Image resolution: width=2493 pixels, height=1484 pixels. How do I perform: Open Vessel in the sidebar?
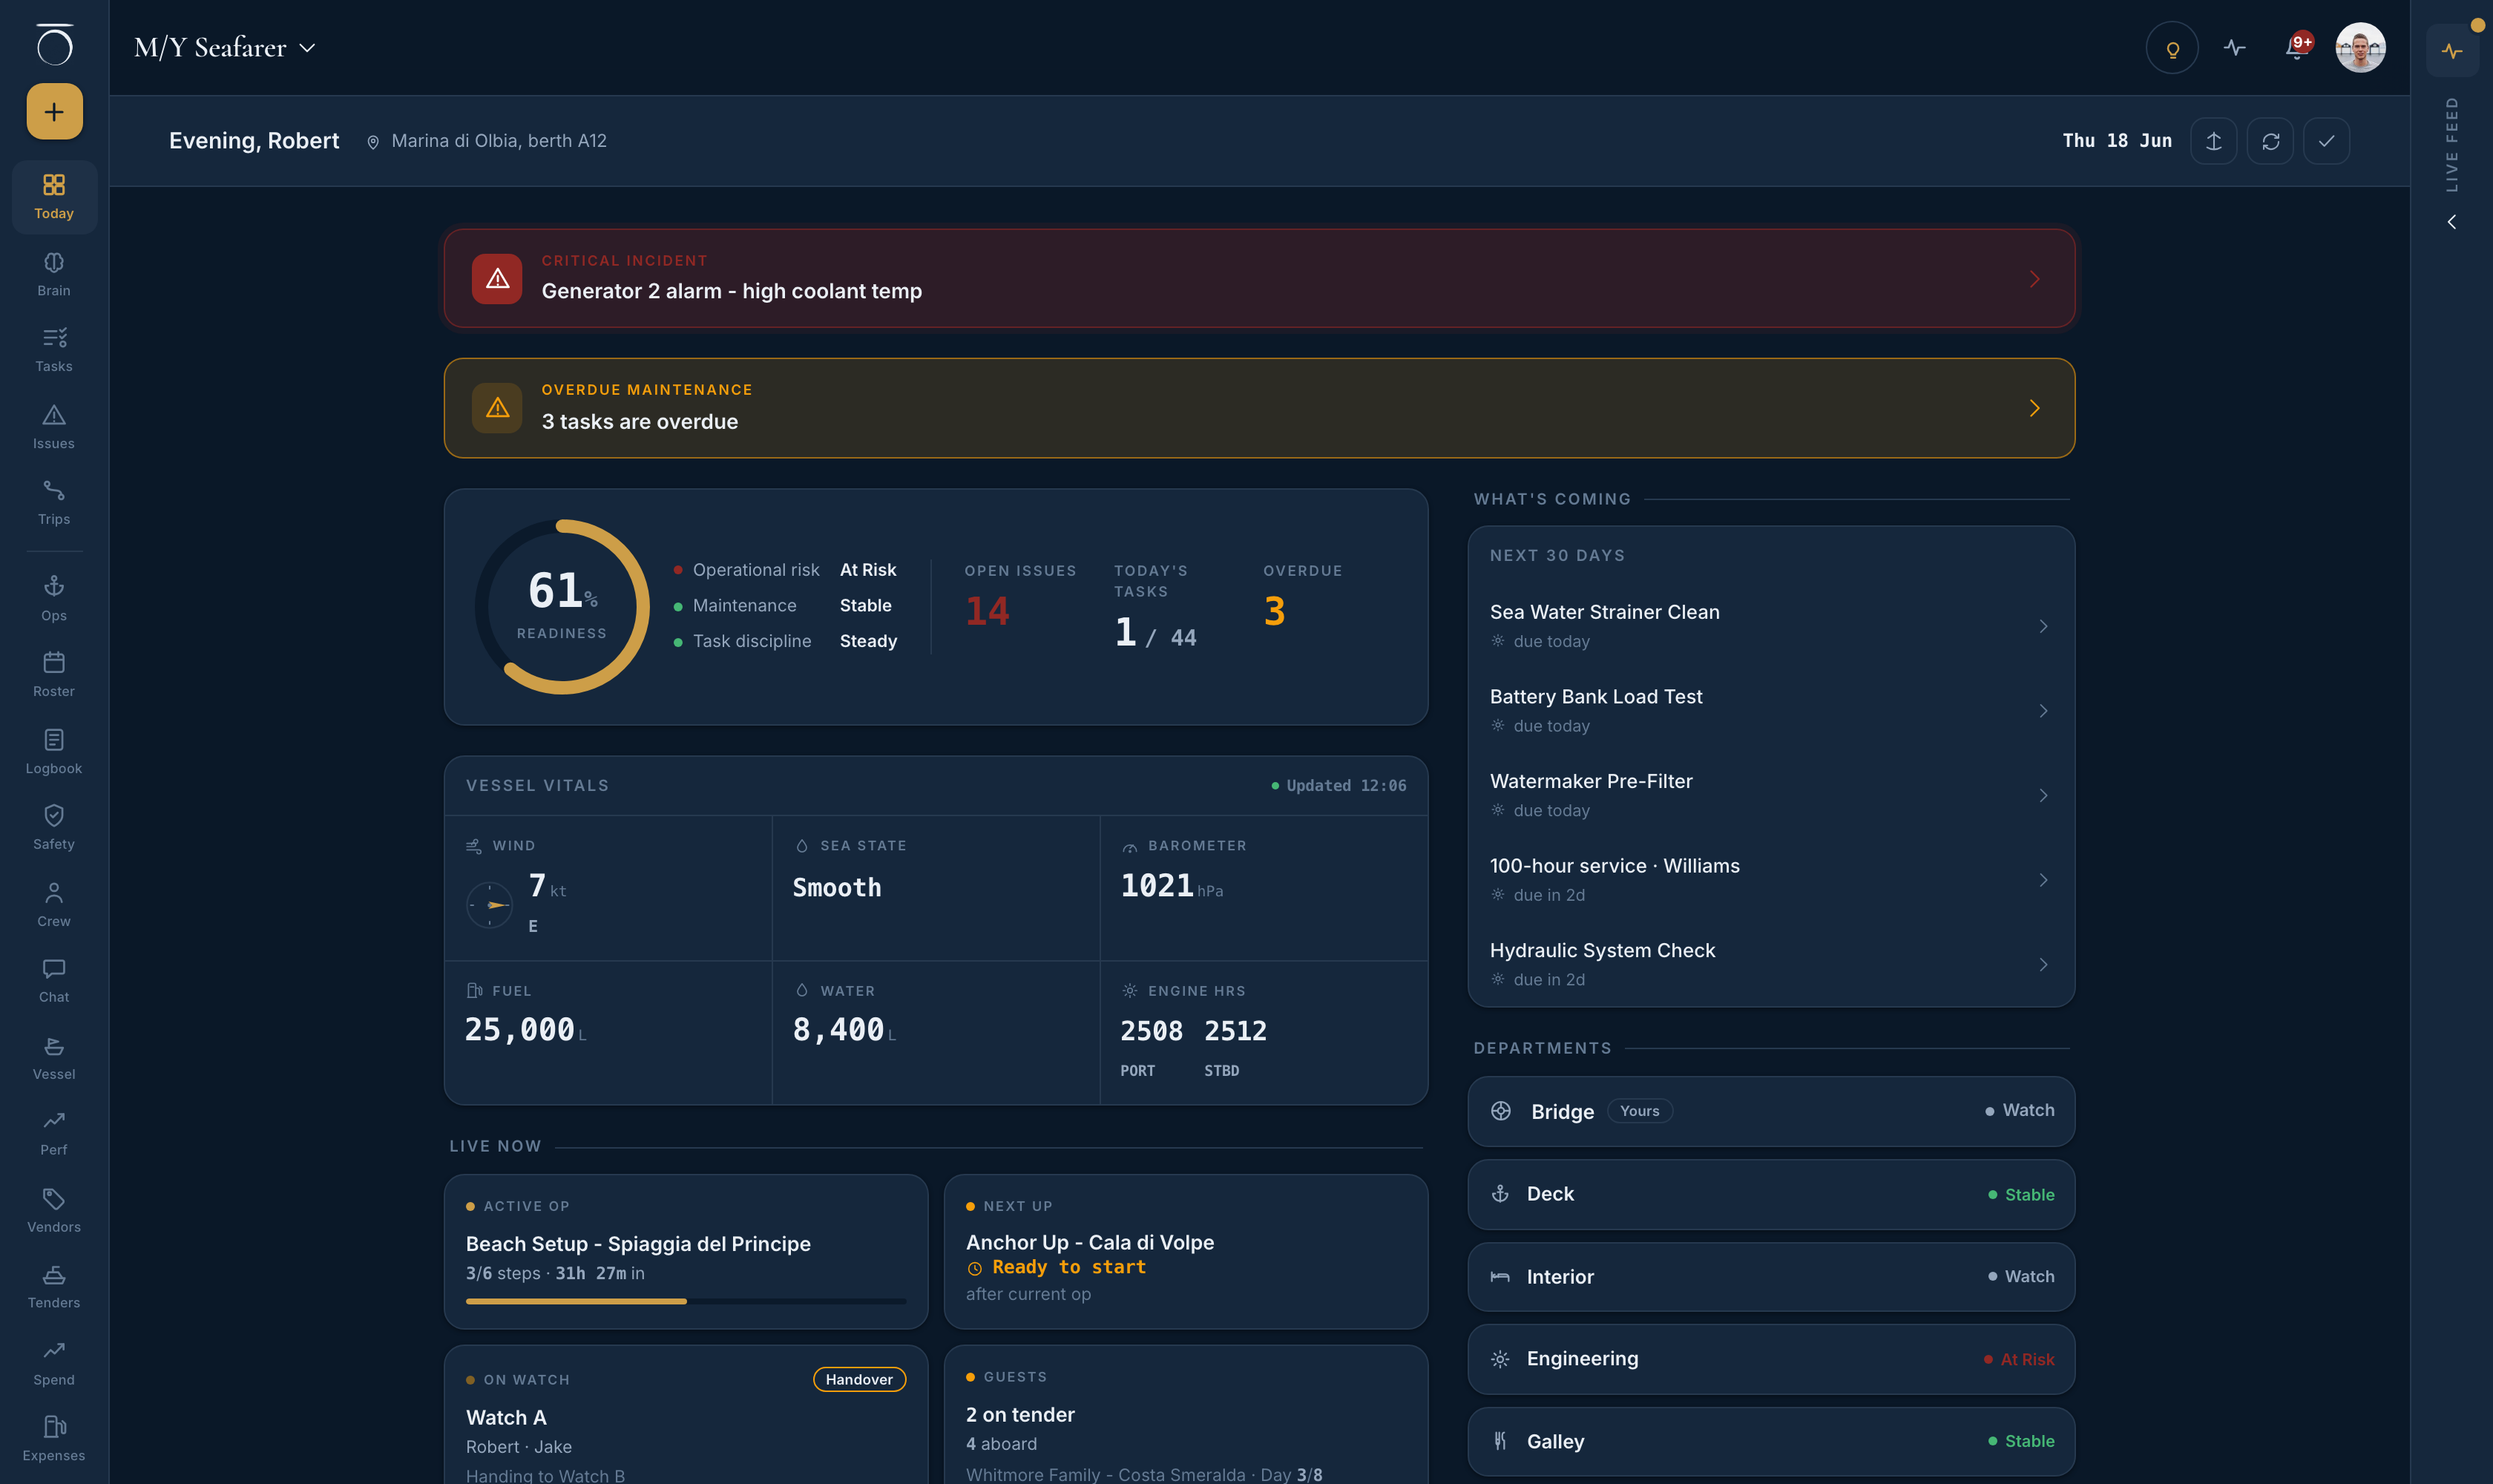pyautogui.click(x=54, y=1058)
